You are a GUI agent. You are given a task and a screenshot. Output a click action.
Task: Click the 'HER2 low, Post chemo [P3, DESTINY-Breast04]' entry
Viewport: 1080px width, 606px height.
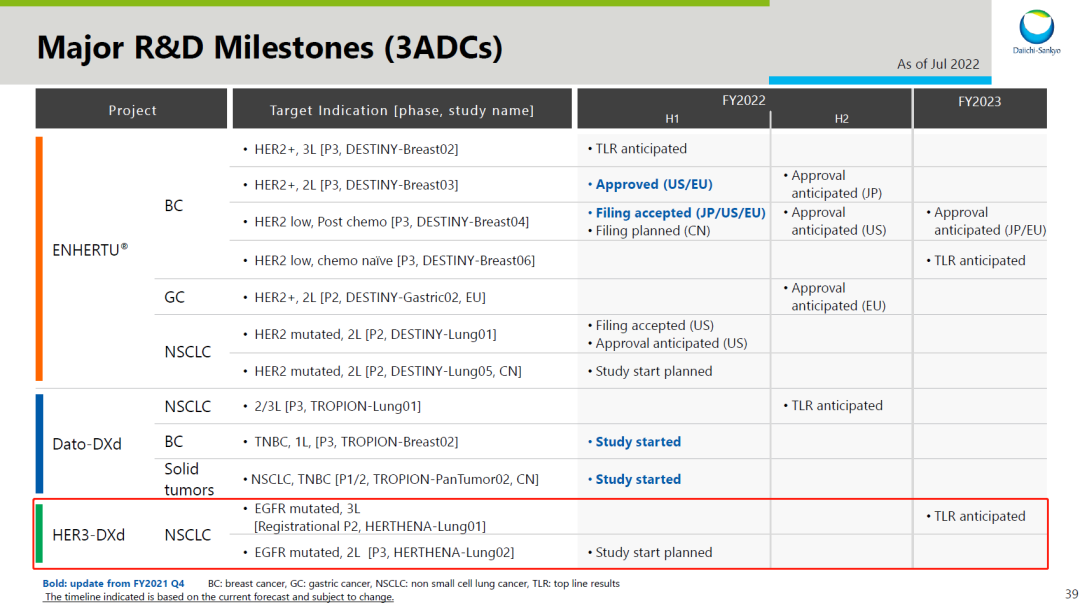(391, 222)
